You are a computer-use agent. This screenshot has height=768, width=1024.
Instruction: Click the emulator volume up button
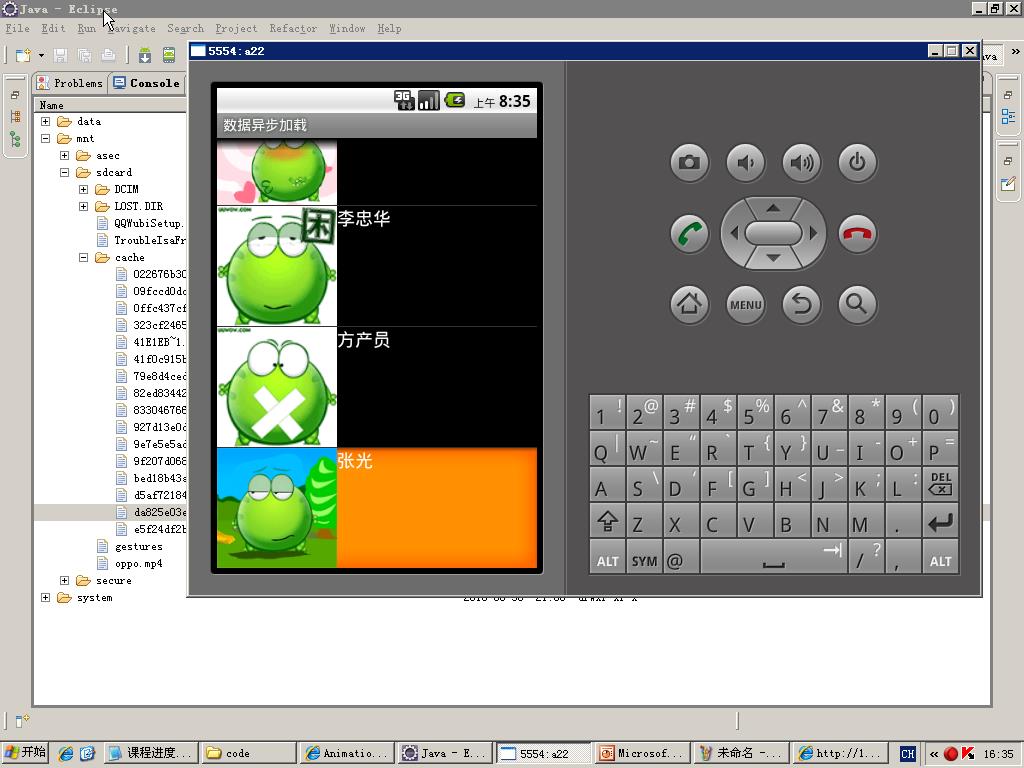click(801, 163)
